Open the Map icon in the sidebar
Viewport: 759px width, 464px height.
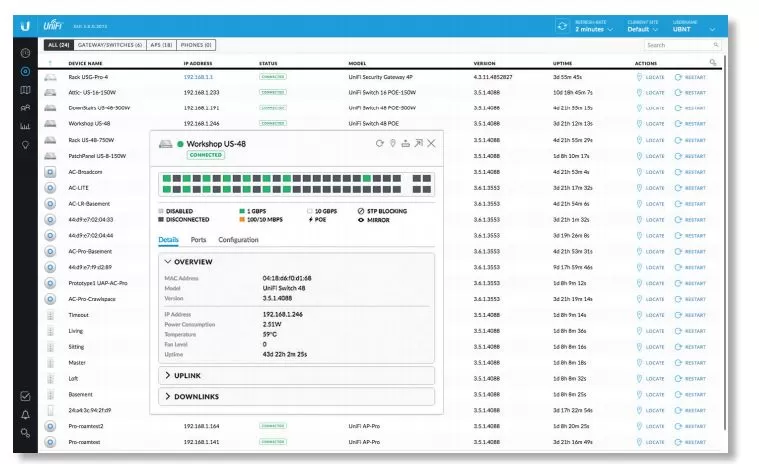pos(25,90)
